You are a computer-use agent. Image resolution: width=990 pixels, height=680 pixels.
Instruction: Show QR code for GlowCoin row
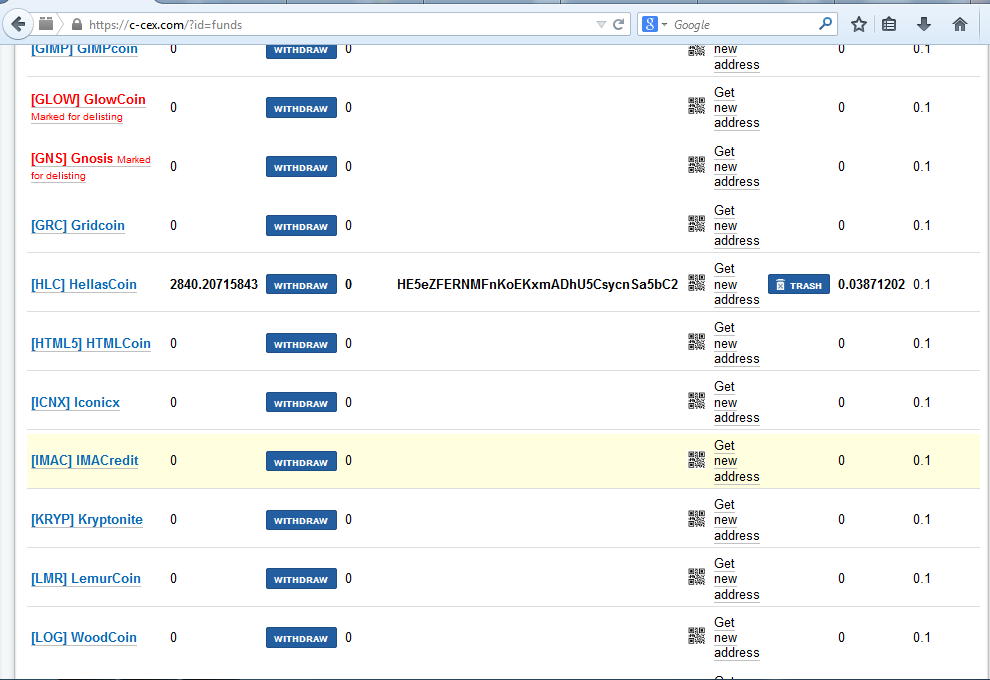(x=696, y=106)
